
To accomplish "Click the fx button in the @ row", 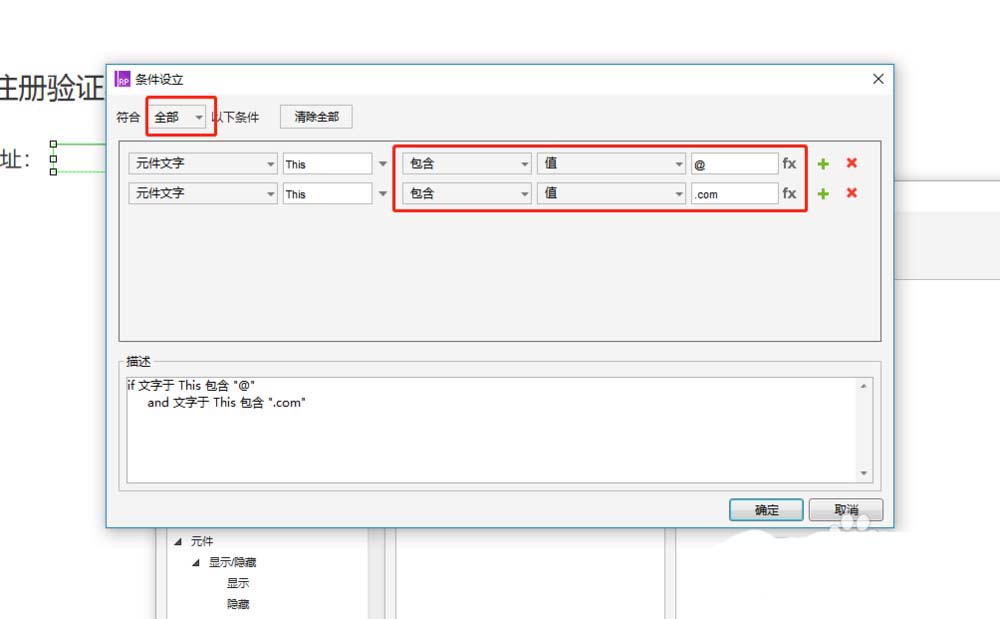I will [789, 164].
